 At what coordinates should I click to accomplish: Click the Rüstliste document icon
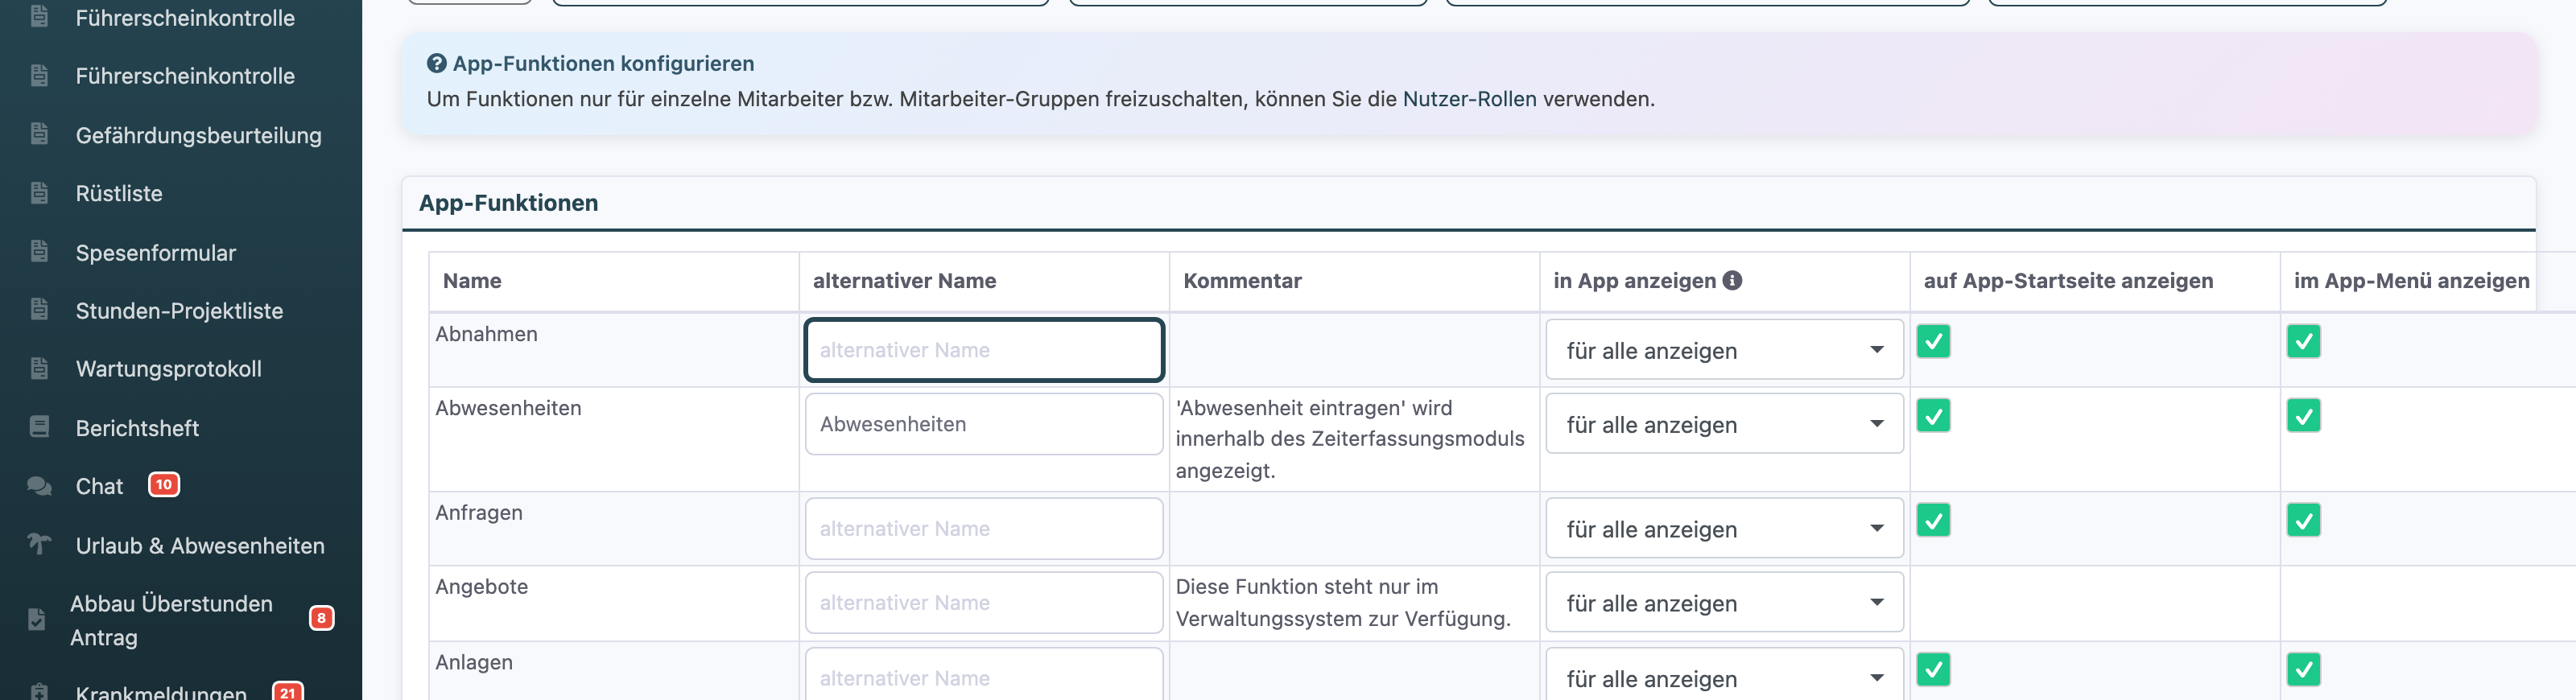click(x=39, y=193)
